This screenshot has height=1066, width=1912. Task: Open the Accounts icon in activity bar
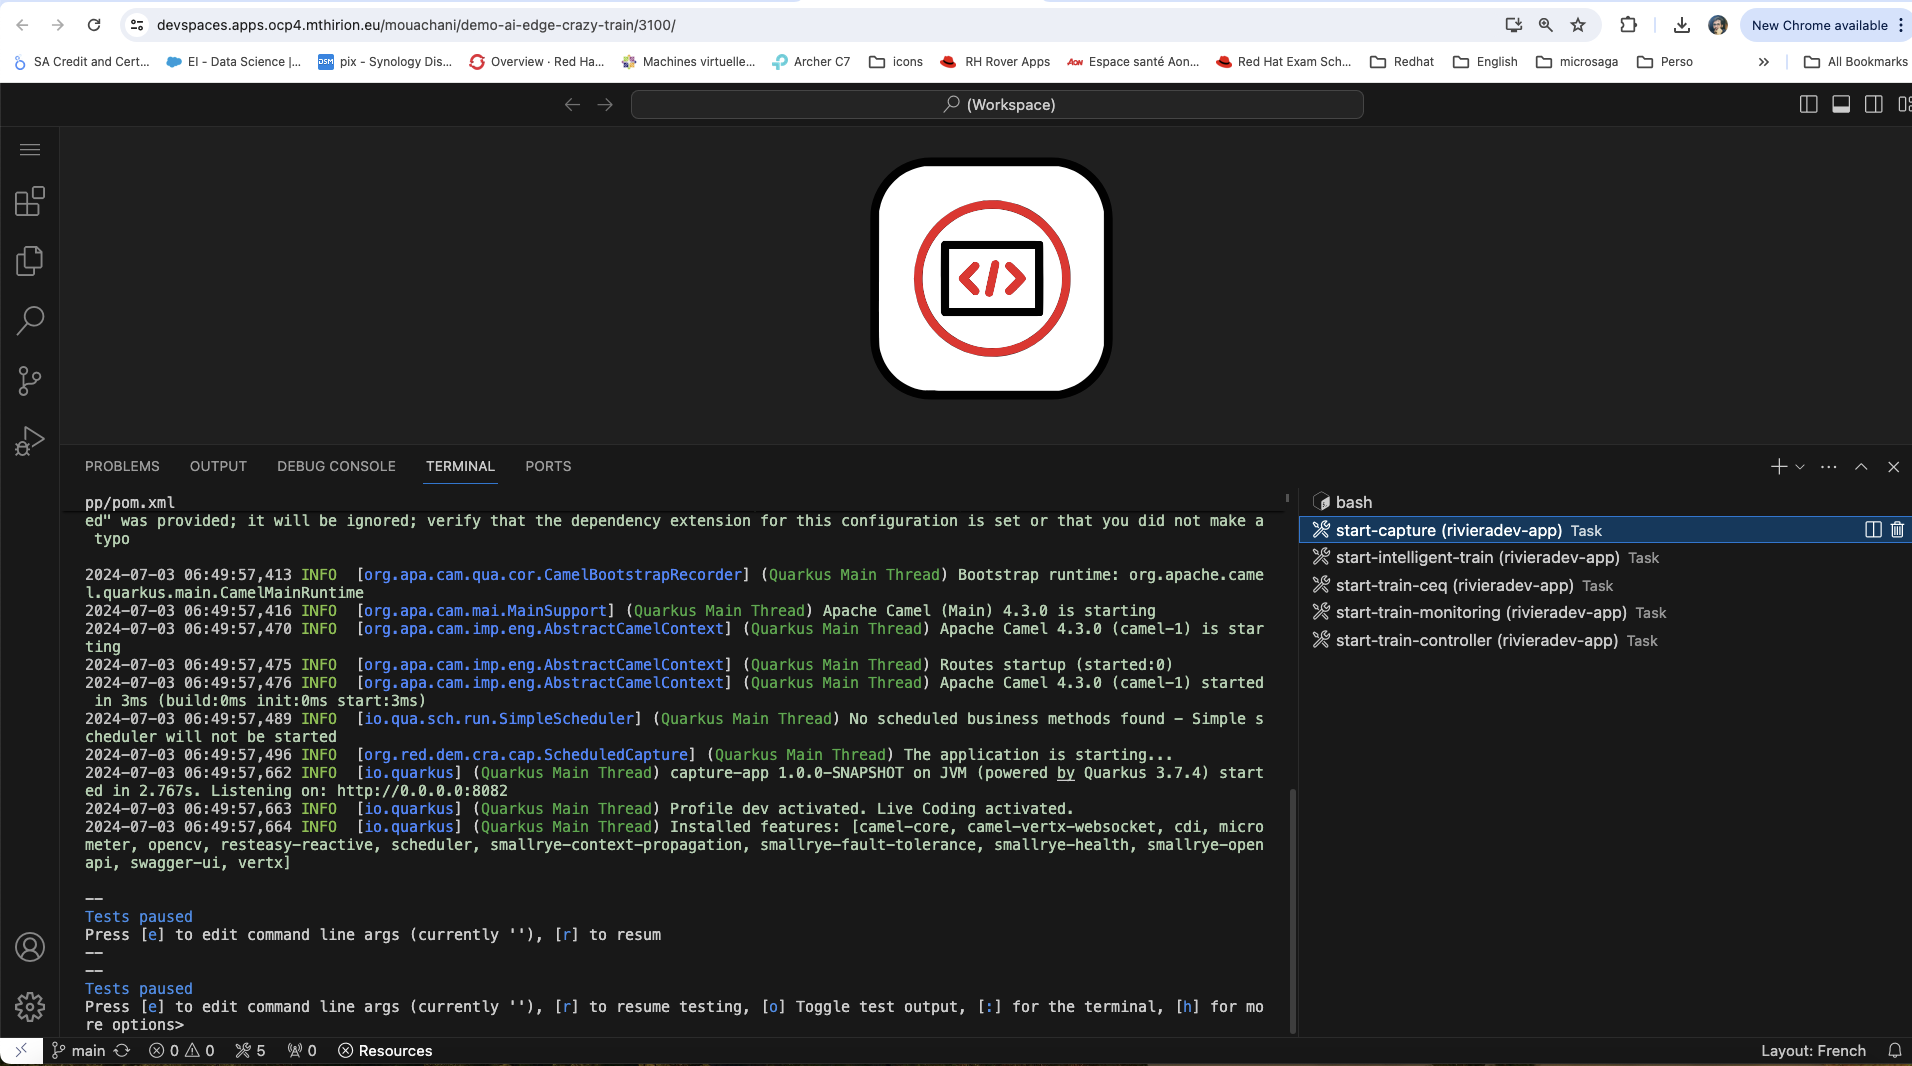coord(30,947)
